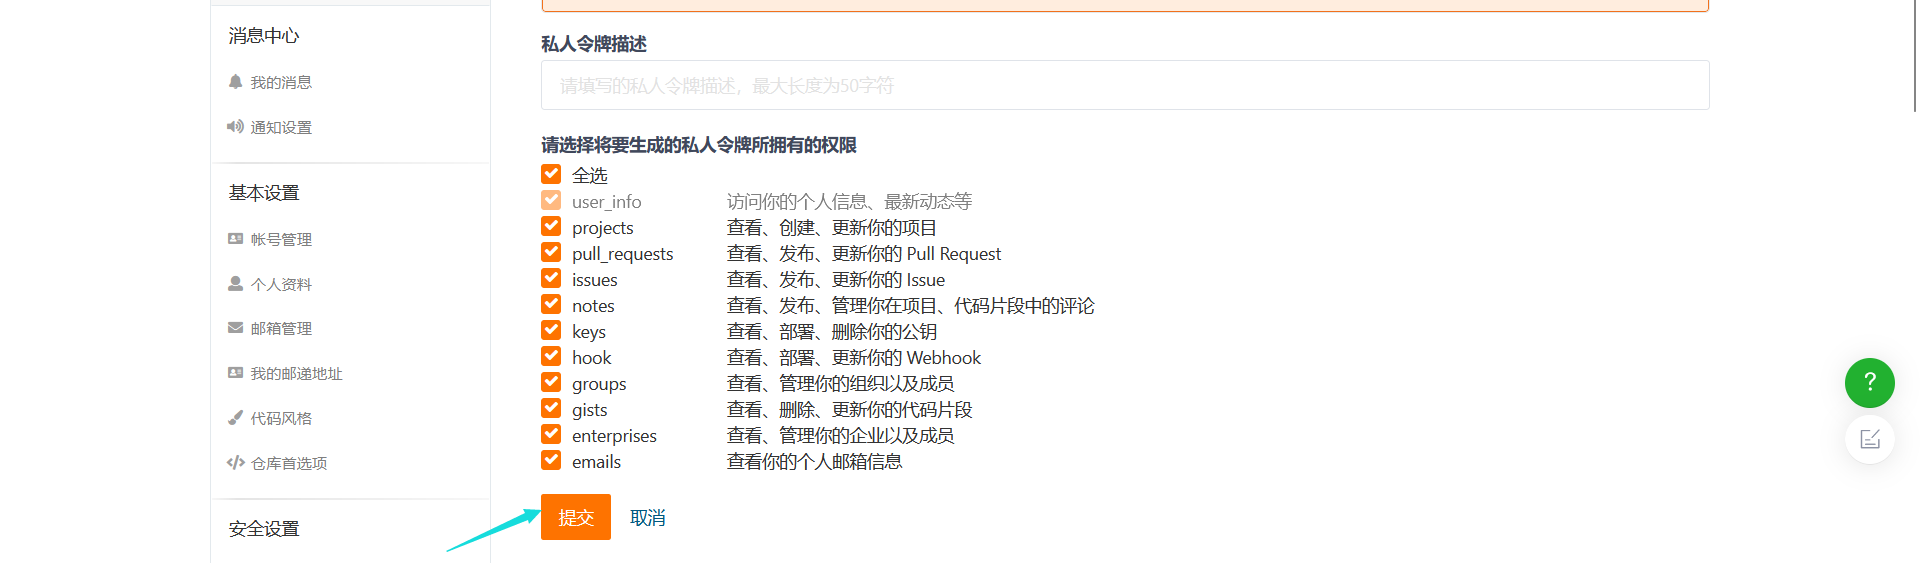
Task: Go to 个人资料 settings
Action: [x=281, y=284]
